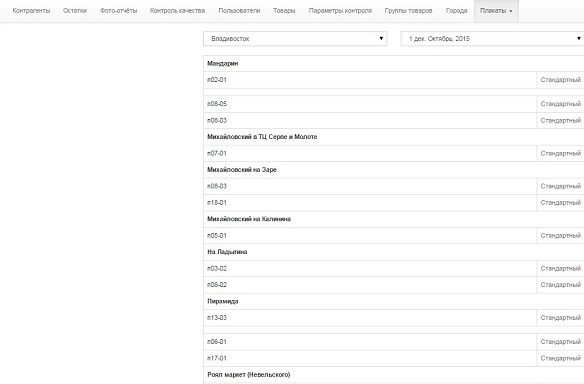
Task: Open Параметры контроля in the navbar
Action: point(340,11)
